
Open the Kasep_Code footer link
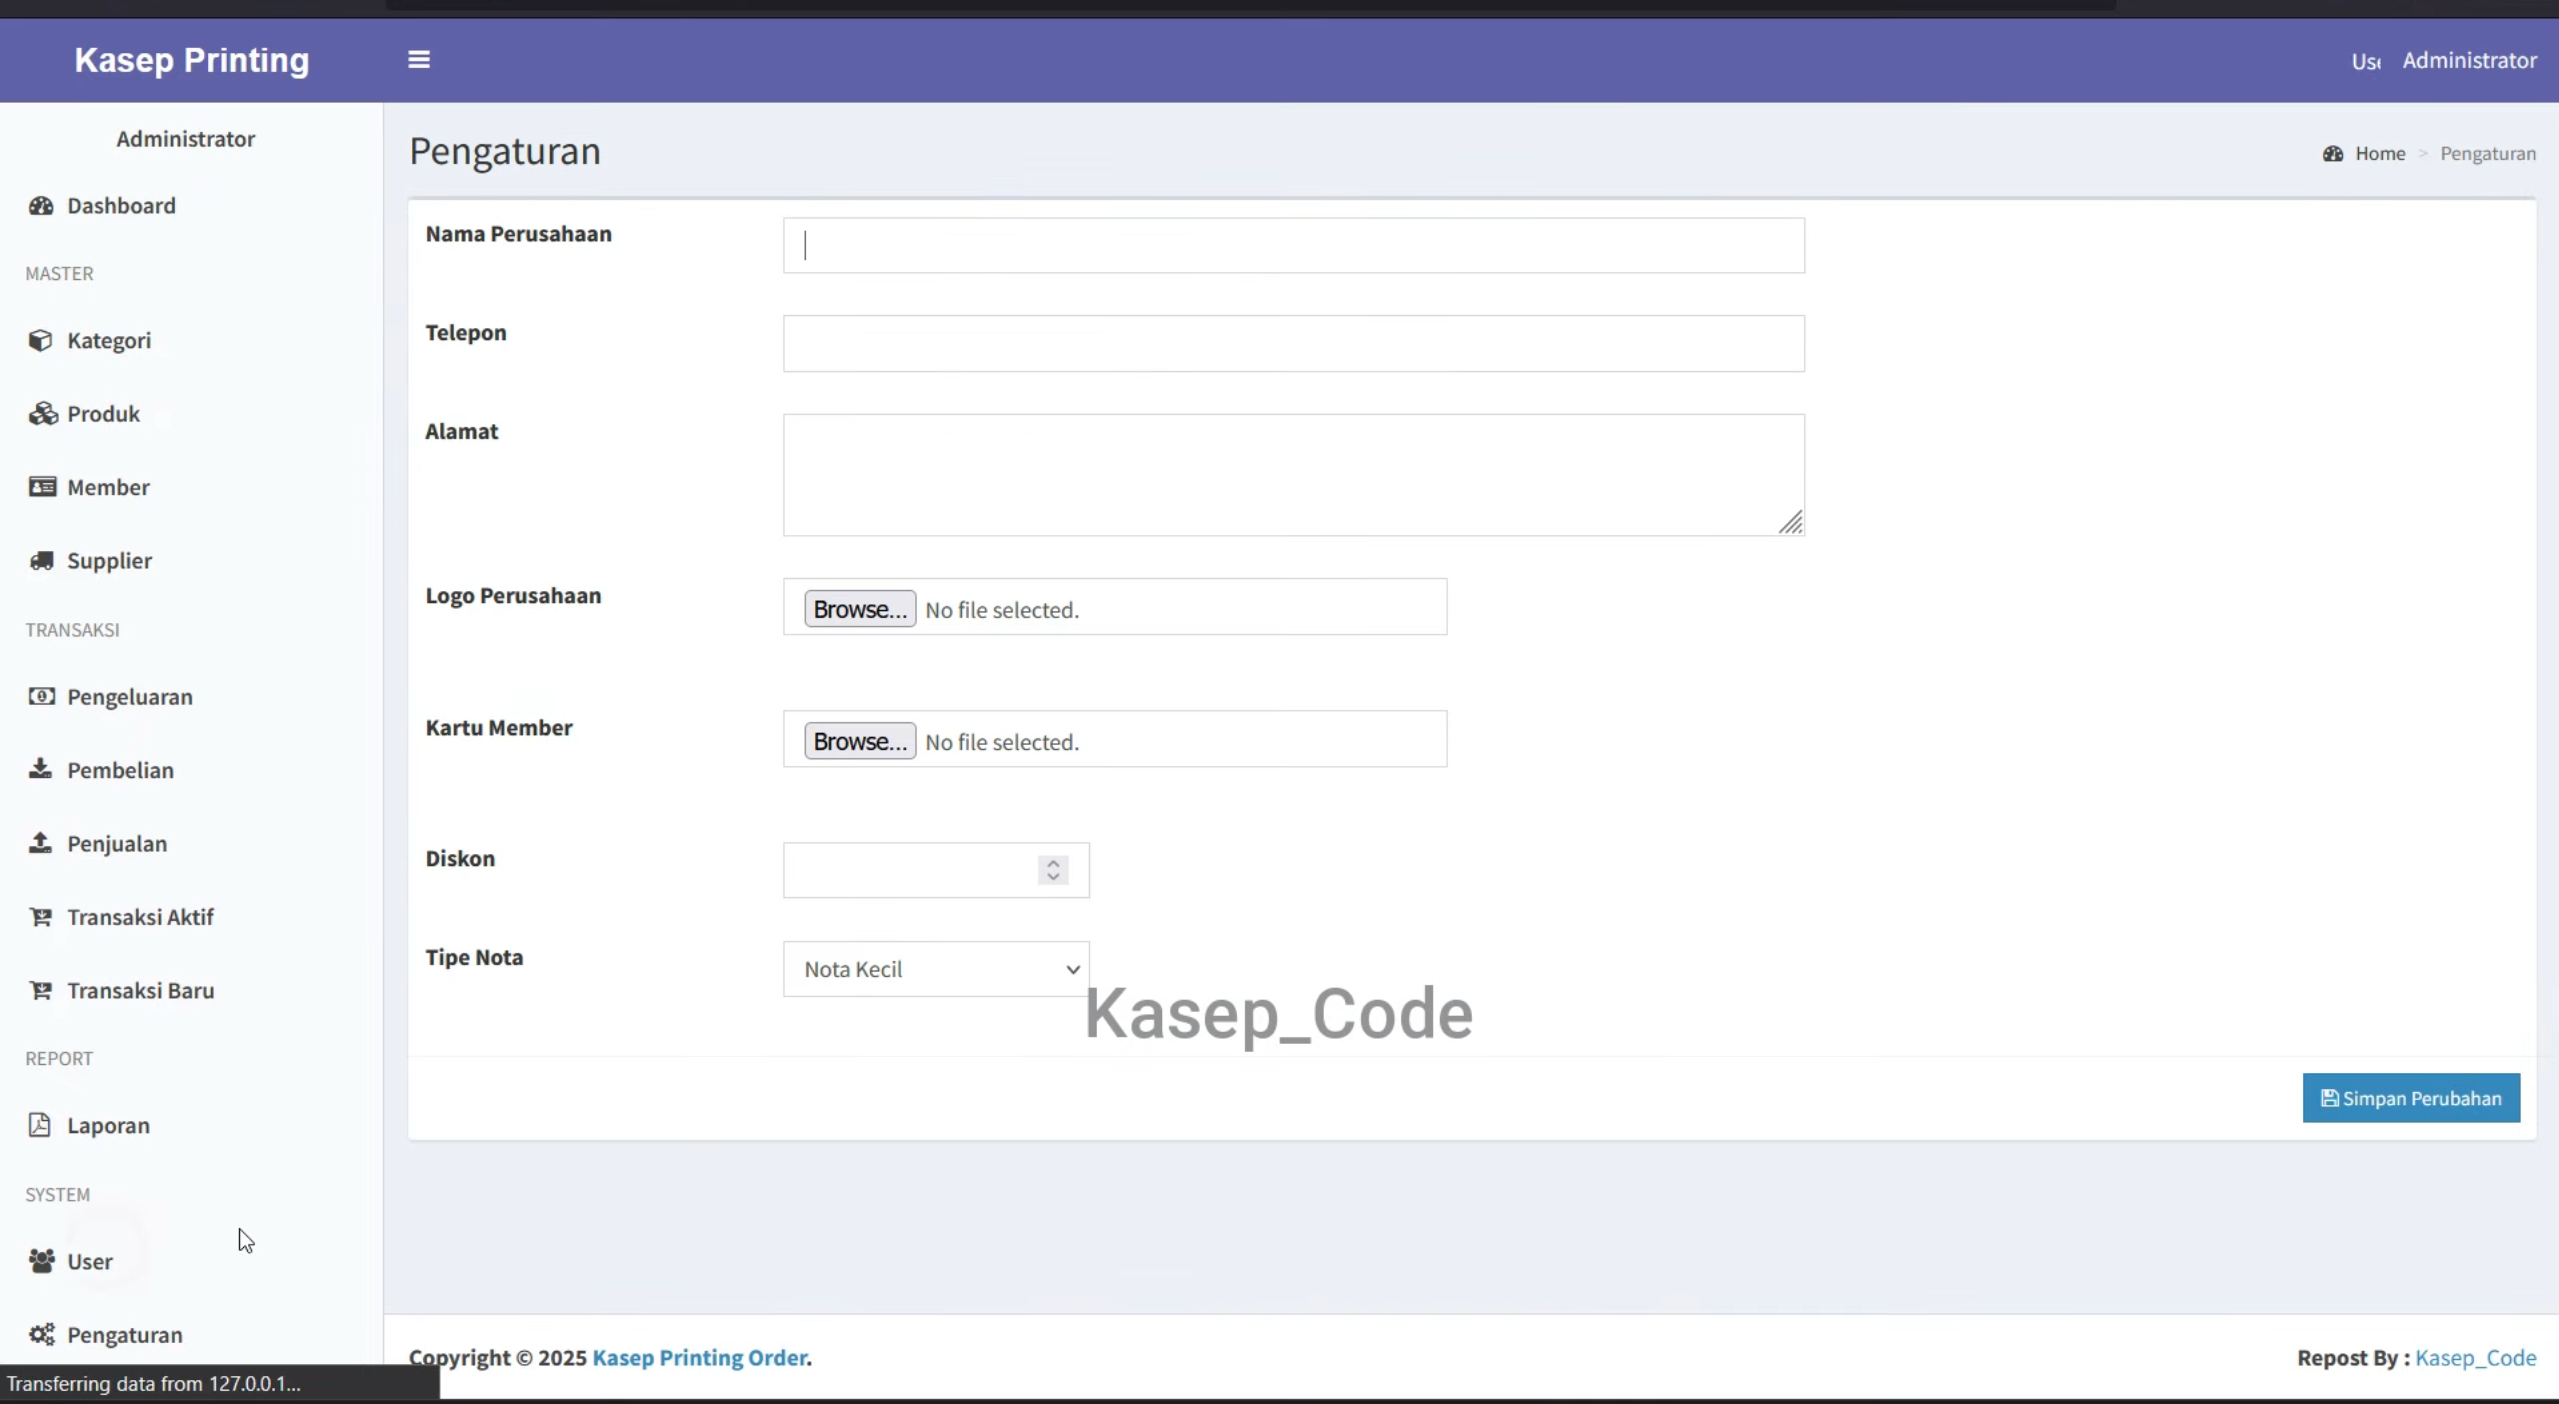pyautogui.click(x=2475, y=1358)
